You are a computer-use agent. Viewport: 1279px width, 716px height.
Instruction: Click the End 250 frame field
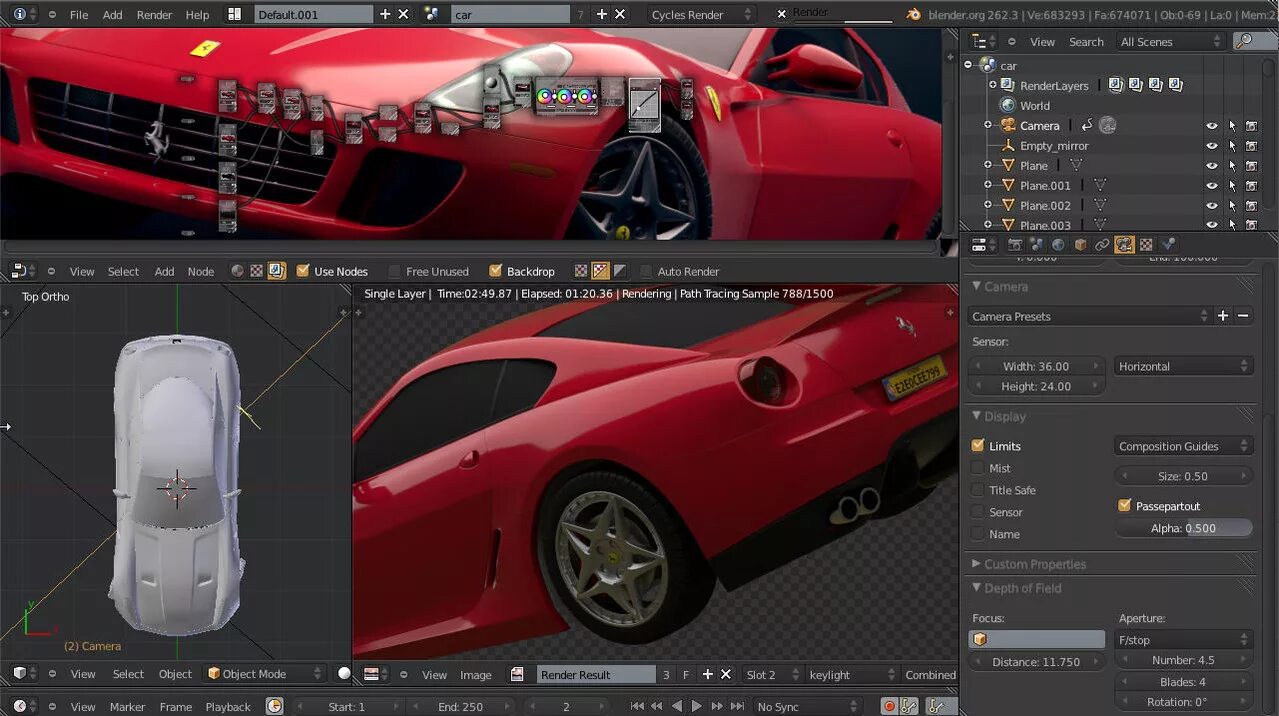(462, 706)
